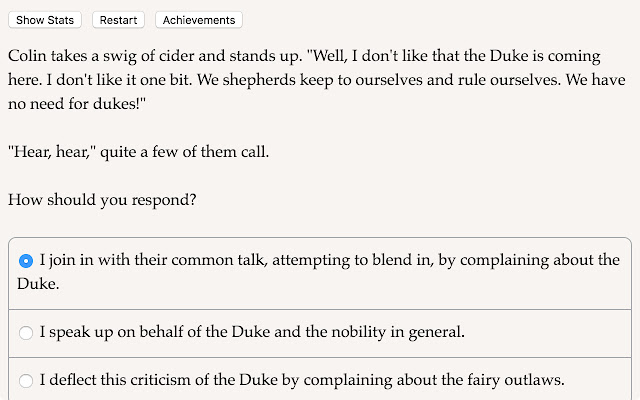Click the Show Stats button
This screenshot has height=400, width=640.
pos(46,20)
